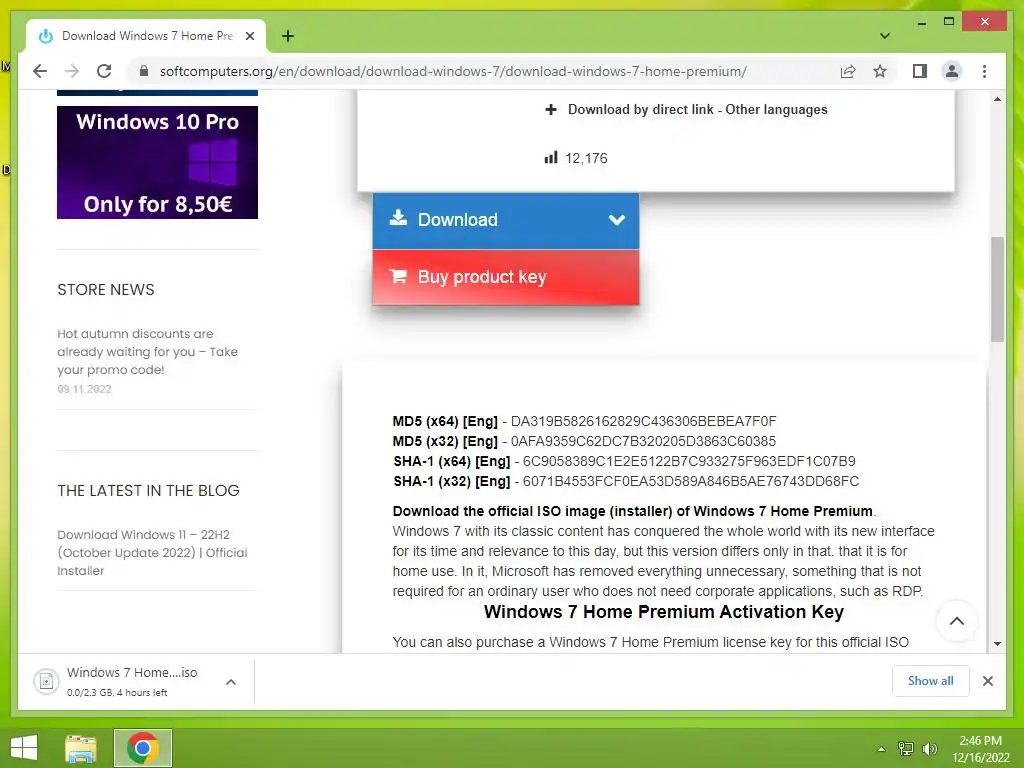Image resolution: width=1024 pixels, height=768 pixels.
Task: Click the SHA-1 (x32) hash value text
Action: pyautogui.click(x=691, y=481)
